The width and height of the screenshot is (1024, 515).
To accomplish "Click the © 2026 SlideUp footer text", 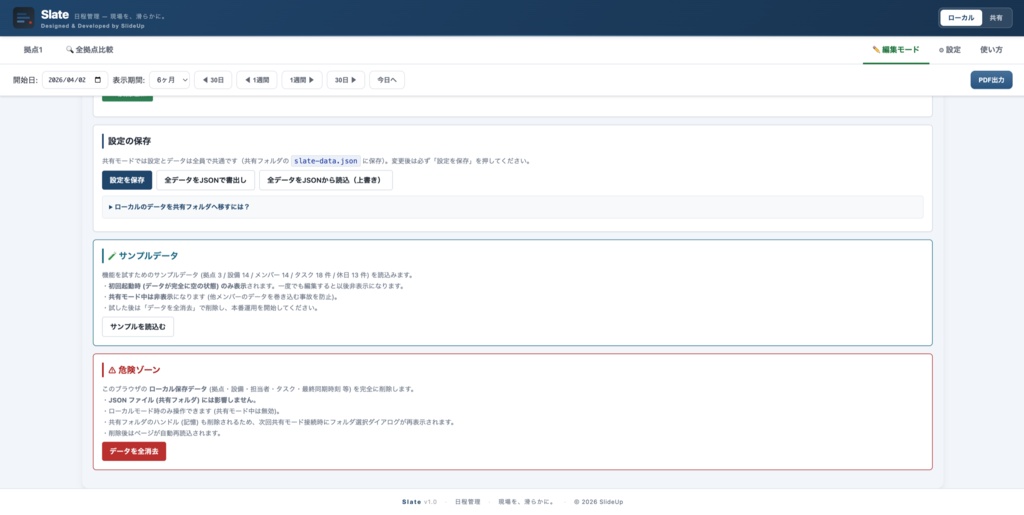I will pyautogui.click(x=598, y=502).
